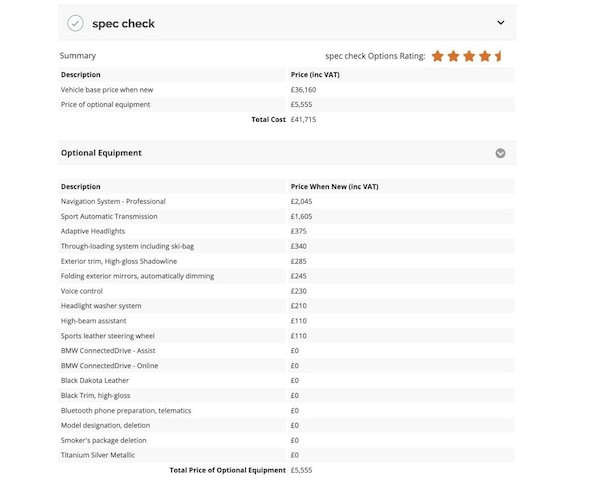Image resolution: width=600 pixels, height=488 pixels.
Task: Click the half-filled fifth rating star
Action: tap(499, 56)
